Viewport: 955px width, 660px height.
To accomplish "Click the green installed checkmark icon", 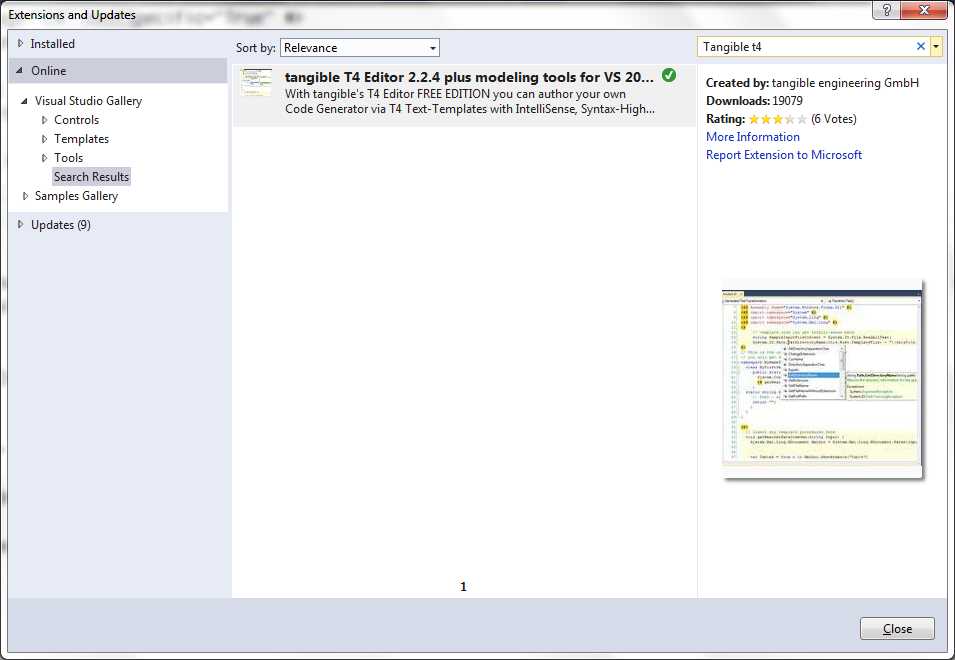I will click(x=669, y=75).
